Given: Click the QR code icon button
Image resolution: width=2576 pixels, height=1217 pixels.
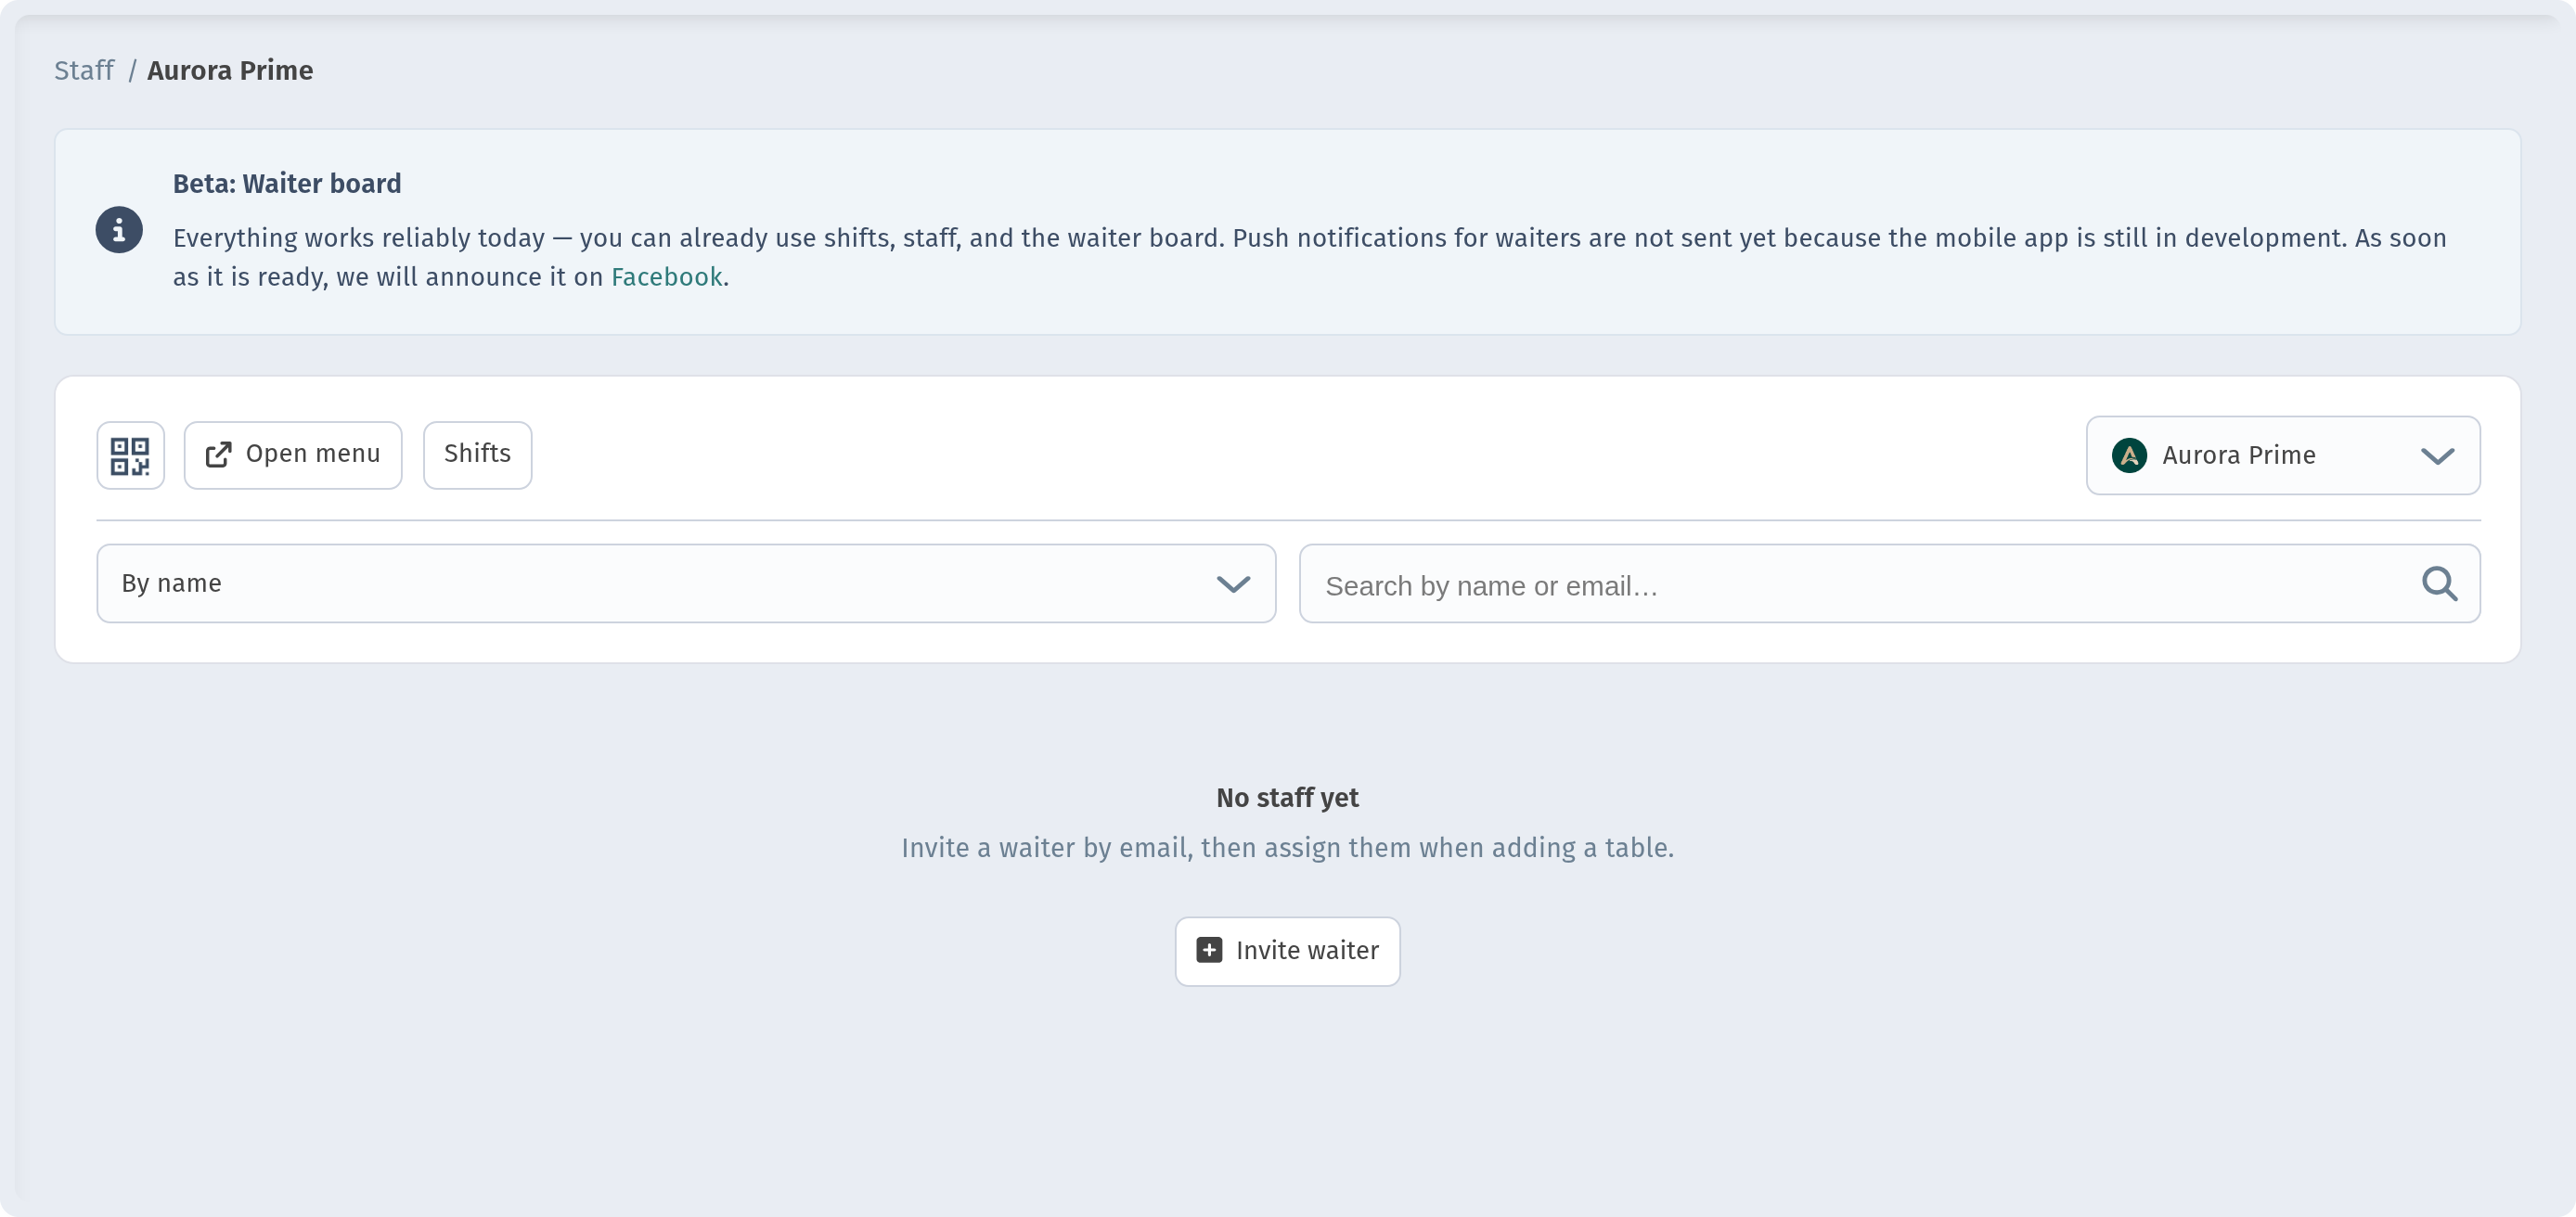Looking at the screenshot, I should click(x=130, y=455).
